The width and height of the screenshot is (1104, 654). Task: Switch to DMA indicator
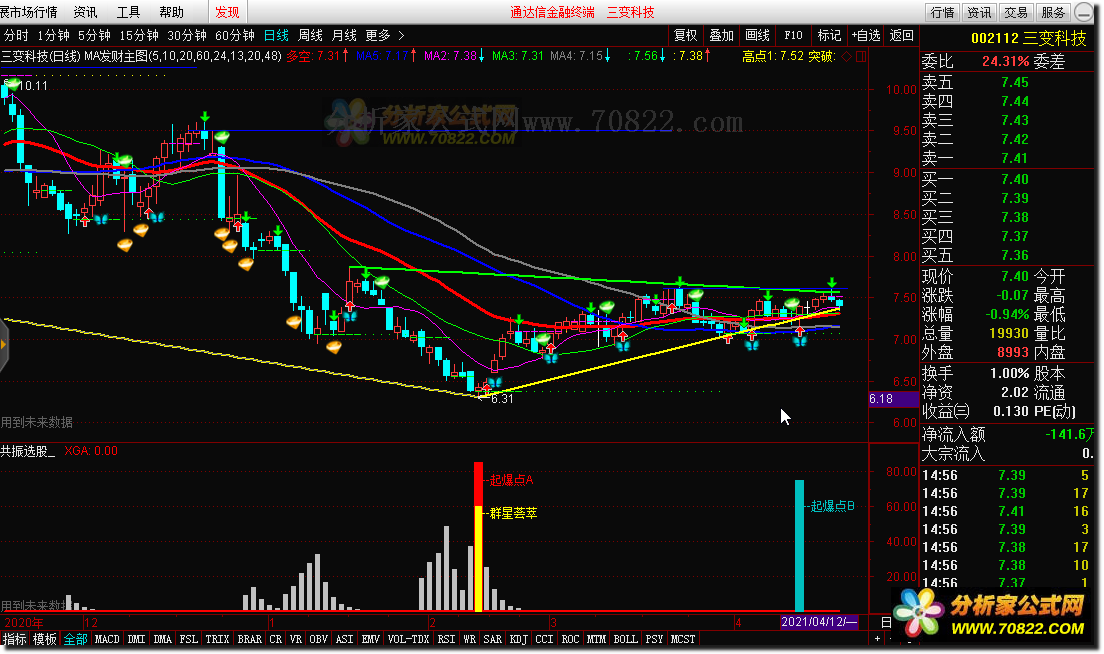(163, 639)
